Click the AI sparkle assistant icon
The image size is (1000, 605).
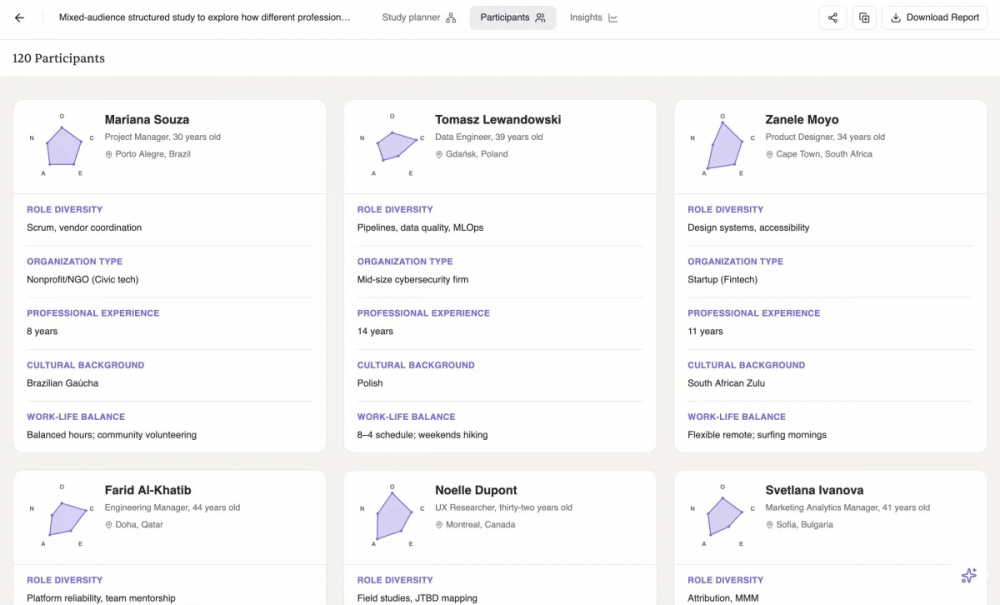click(969, 576)
